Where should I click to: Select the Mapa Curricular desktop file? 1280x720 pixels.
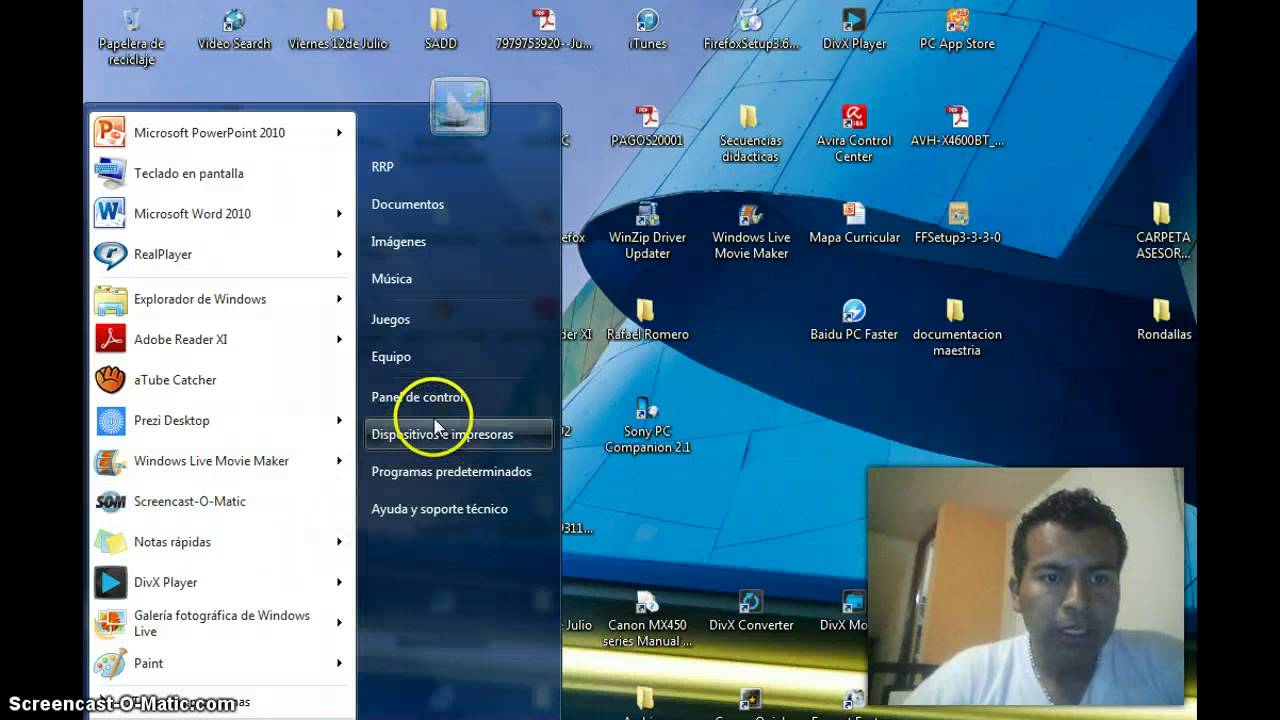(854, 222)
